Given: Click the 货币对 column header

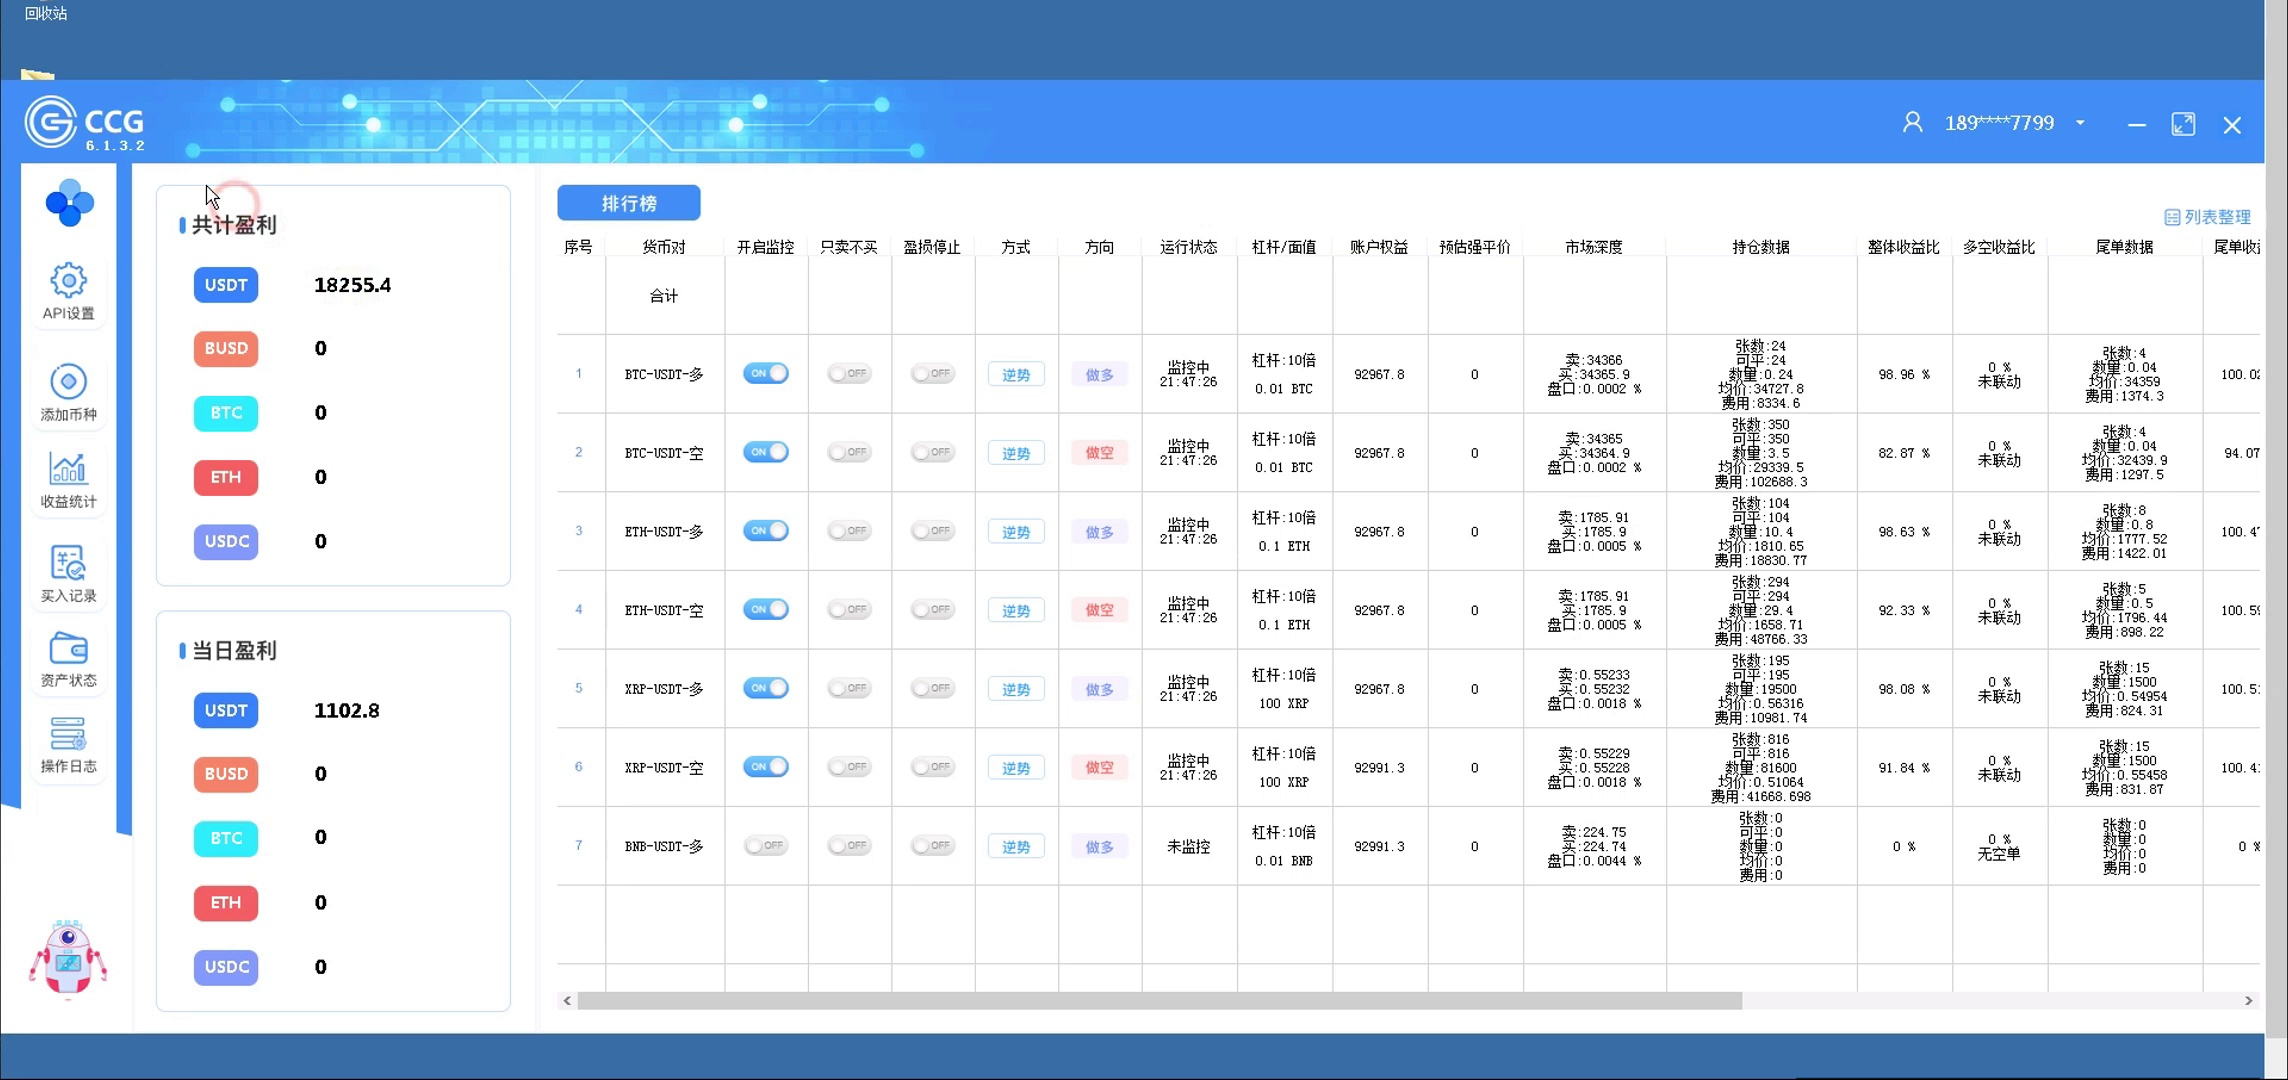Looking at the screenshot, I should 664,247.
